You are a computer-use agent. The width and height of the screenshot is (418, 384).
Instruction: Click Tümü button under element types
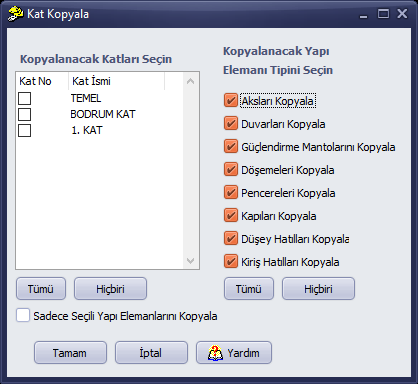[249, 289]
